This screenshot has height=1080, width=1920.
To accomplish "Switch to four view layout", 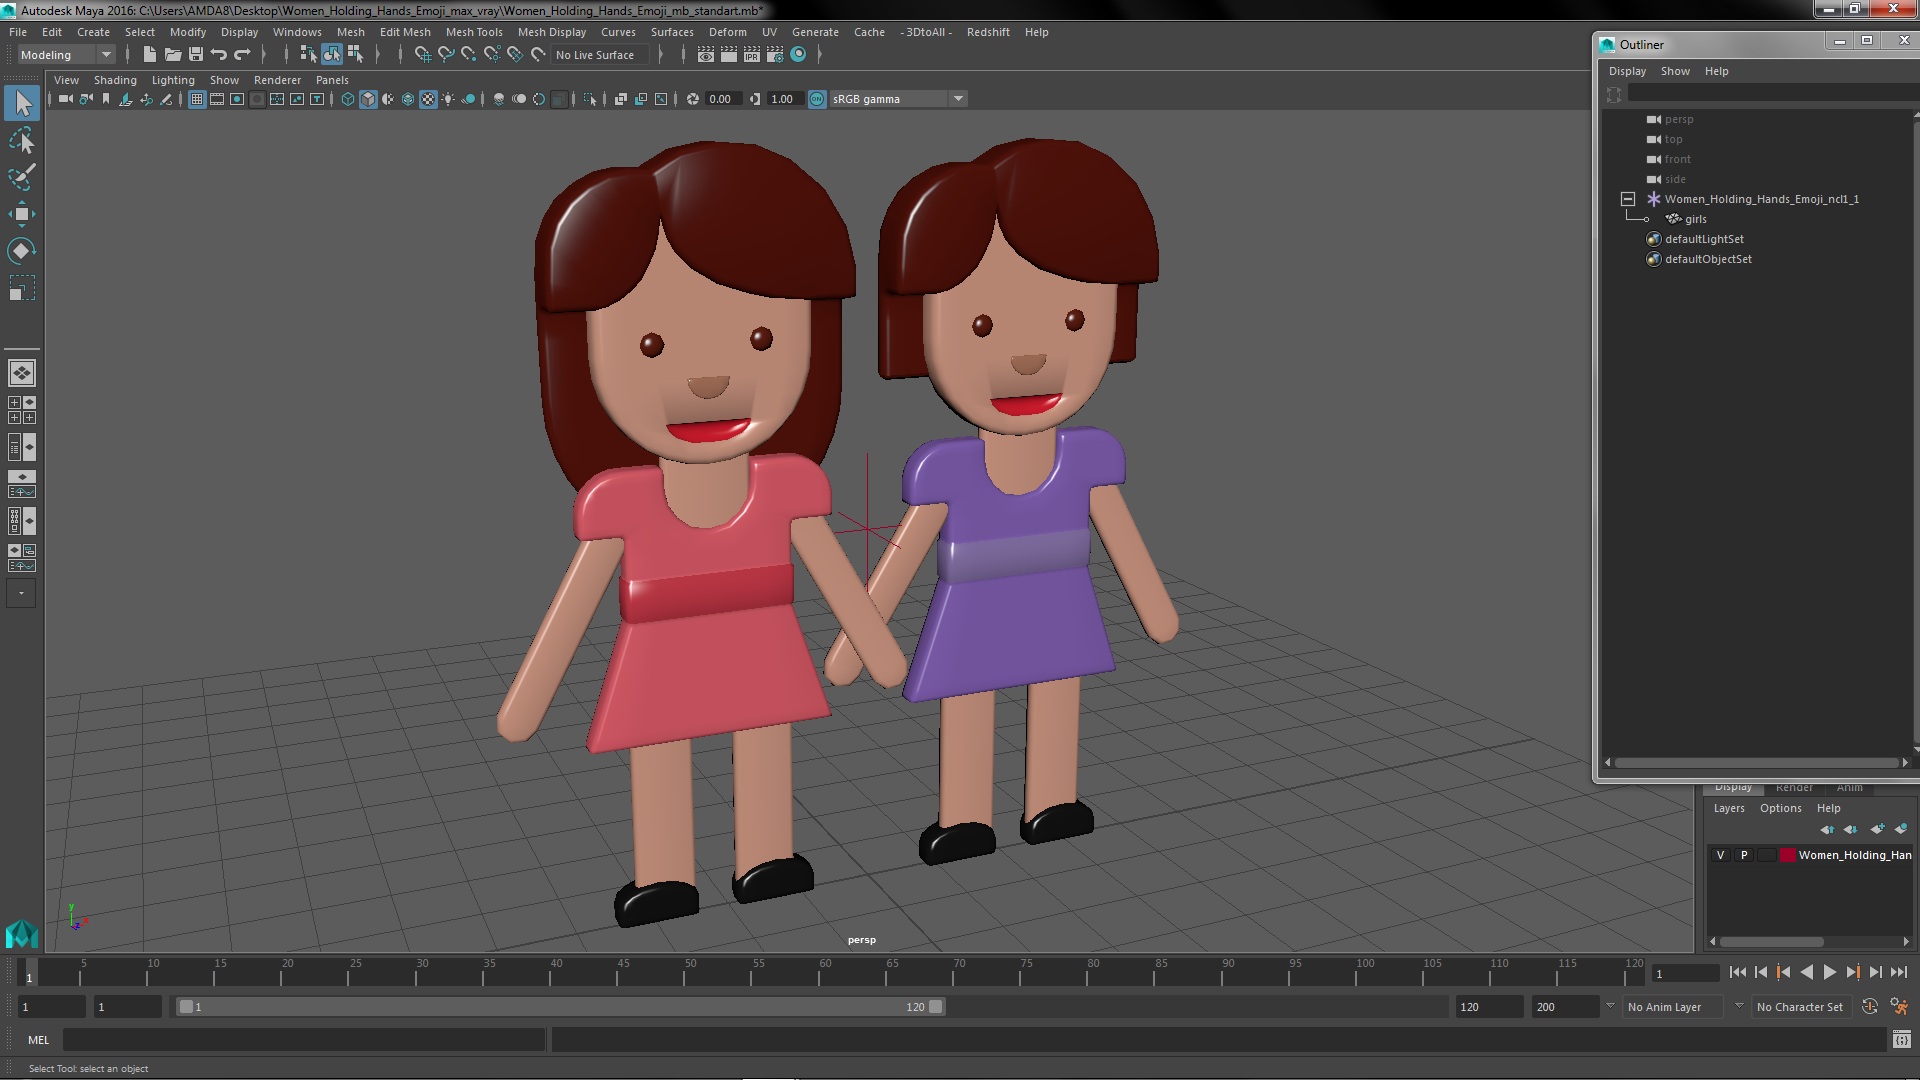I will [x=22, y=410].
